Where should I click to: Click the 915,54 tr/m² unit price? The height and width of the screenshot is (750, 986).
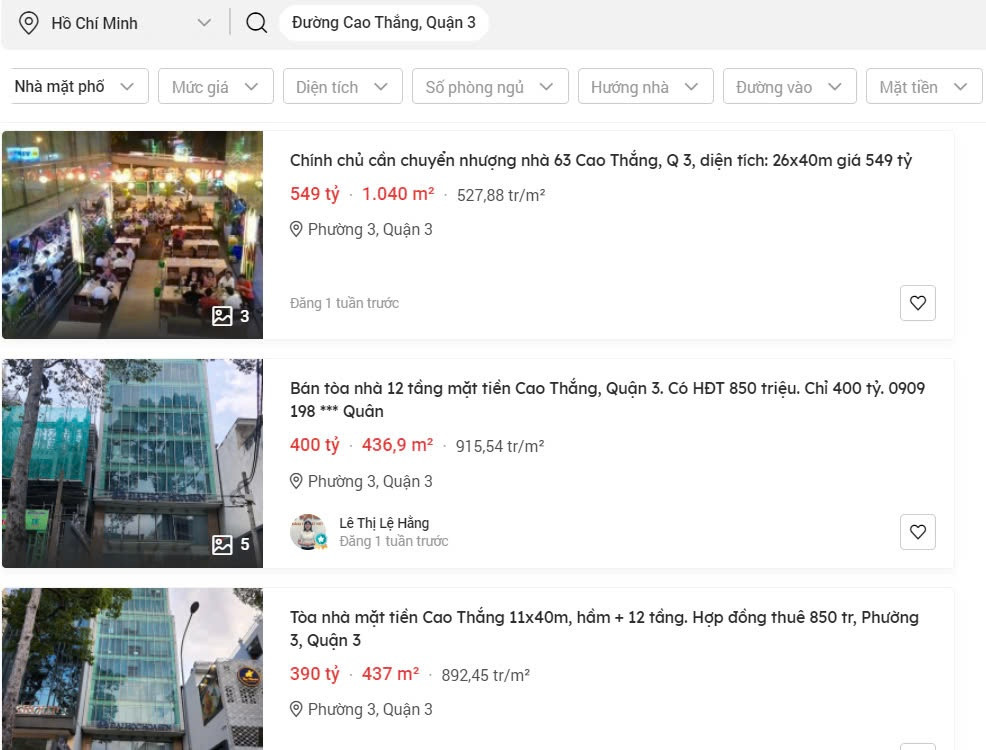[x=500, y=446]
